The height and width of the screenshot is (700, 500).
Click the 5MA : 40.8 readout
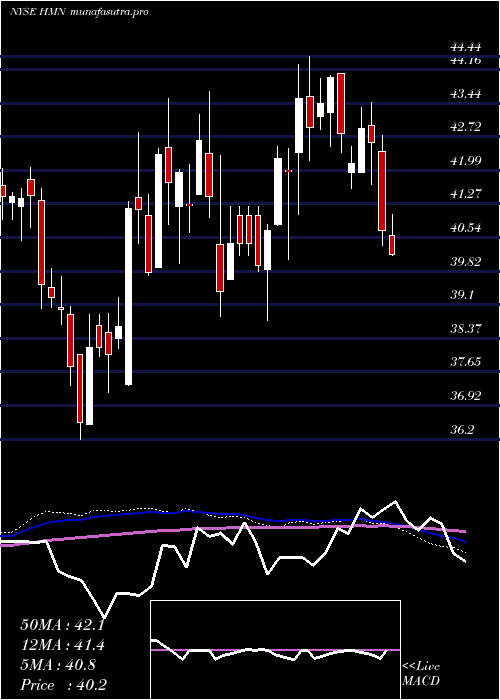(x=58, y=665)
